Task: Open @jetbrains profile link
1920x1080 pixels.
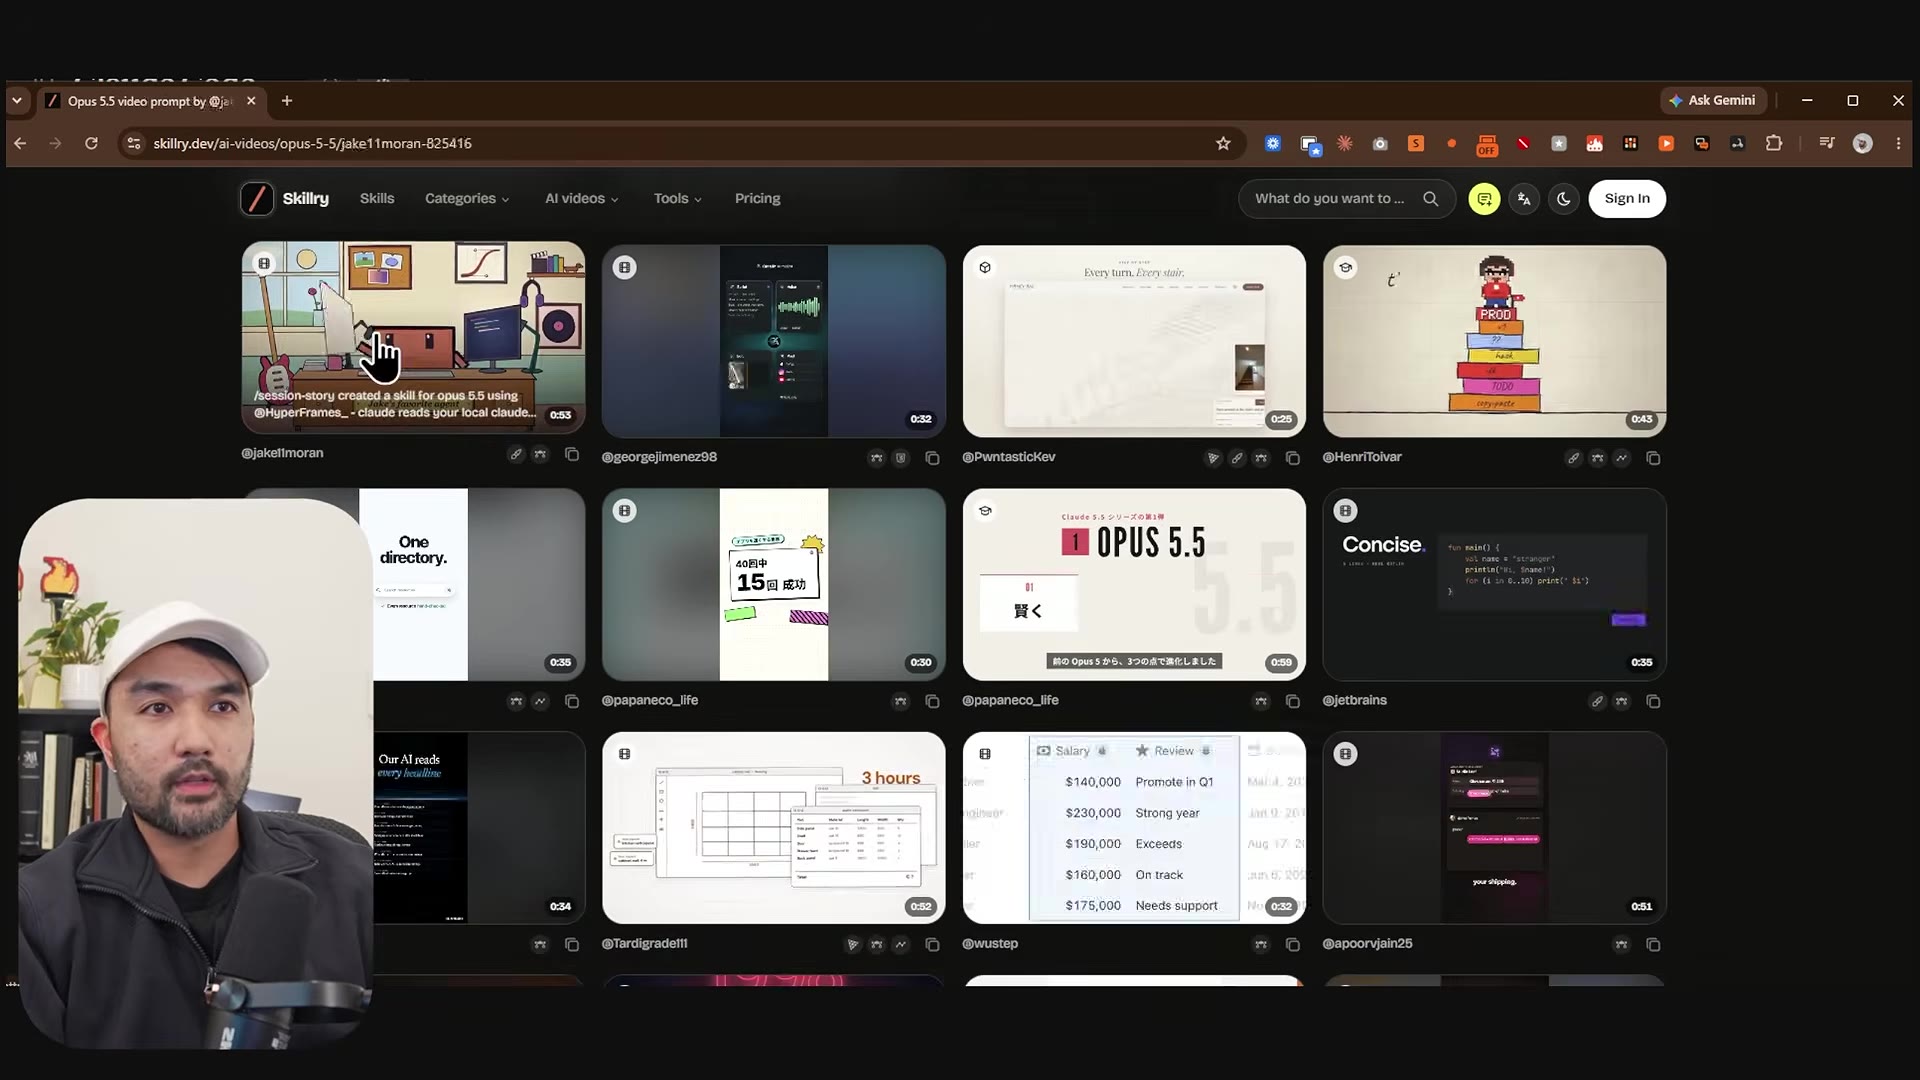Action: 1354,700
